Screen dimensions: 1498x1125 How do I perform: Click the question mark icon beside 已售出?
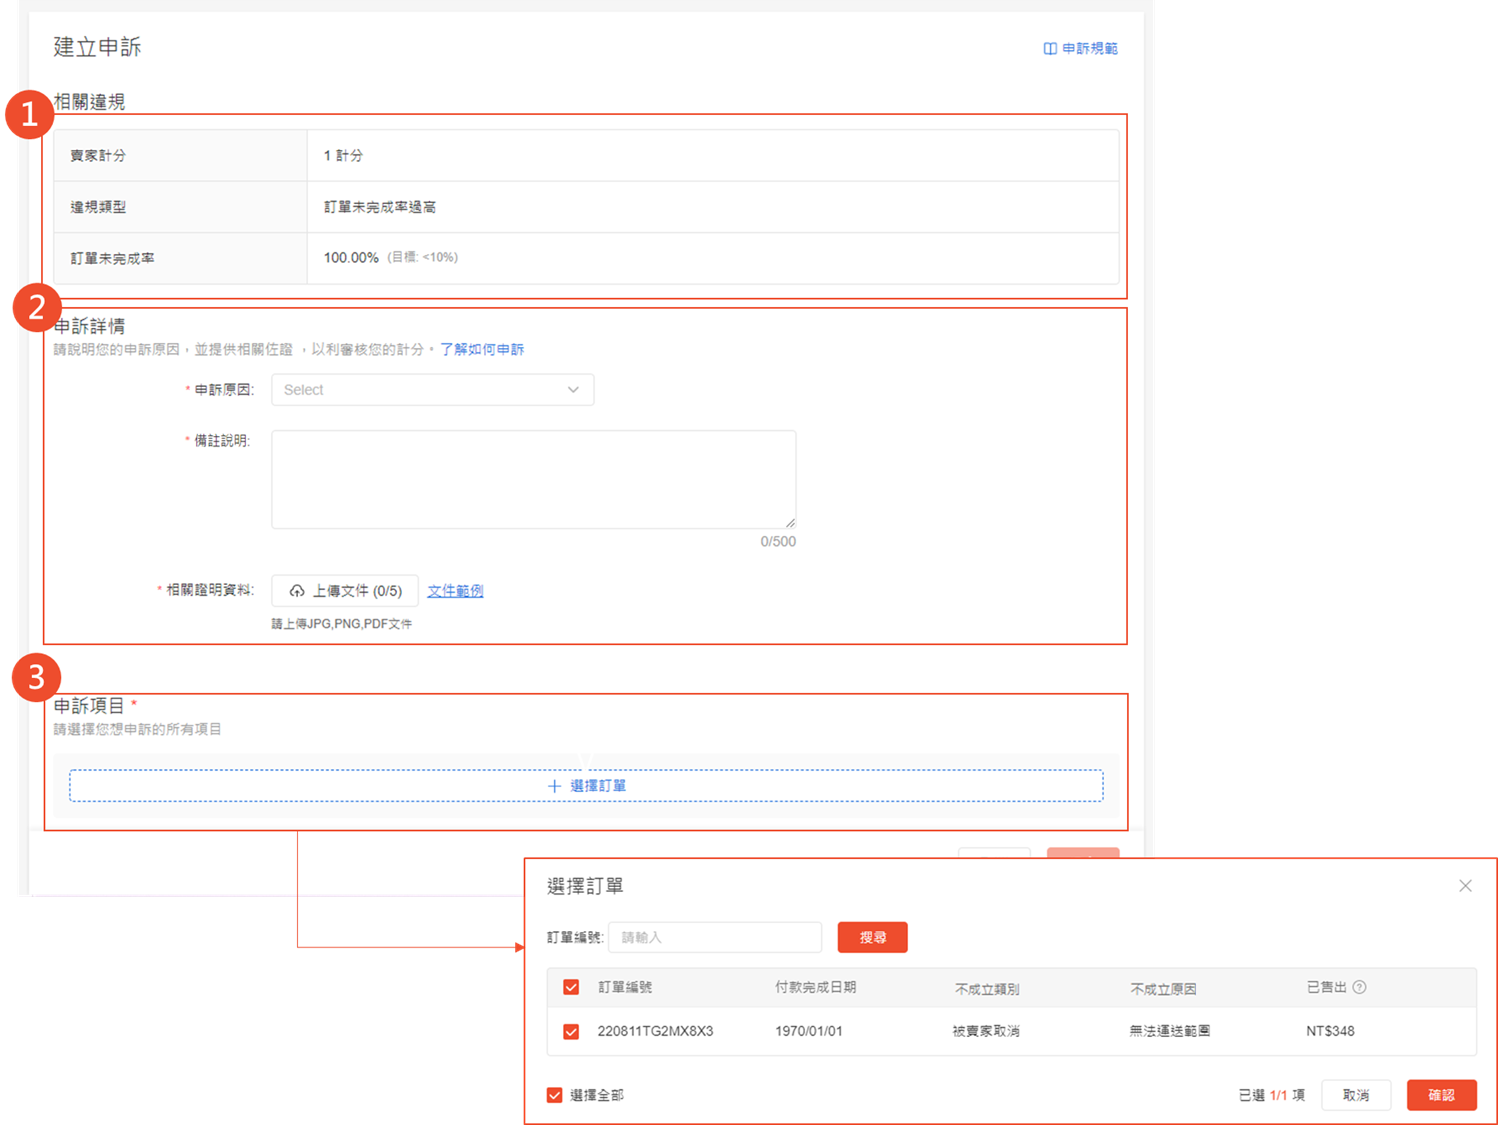pyautogui.click(x=1360, y=987)
